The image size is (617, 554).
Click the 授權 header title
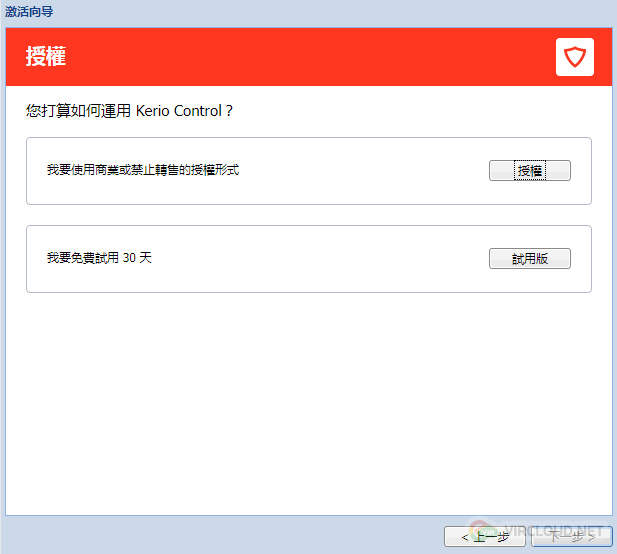tap(46, 56)
